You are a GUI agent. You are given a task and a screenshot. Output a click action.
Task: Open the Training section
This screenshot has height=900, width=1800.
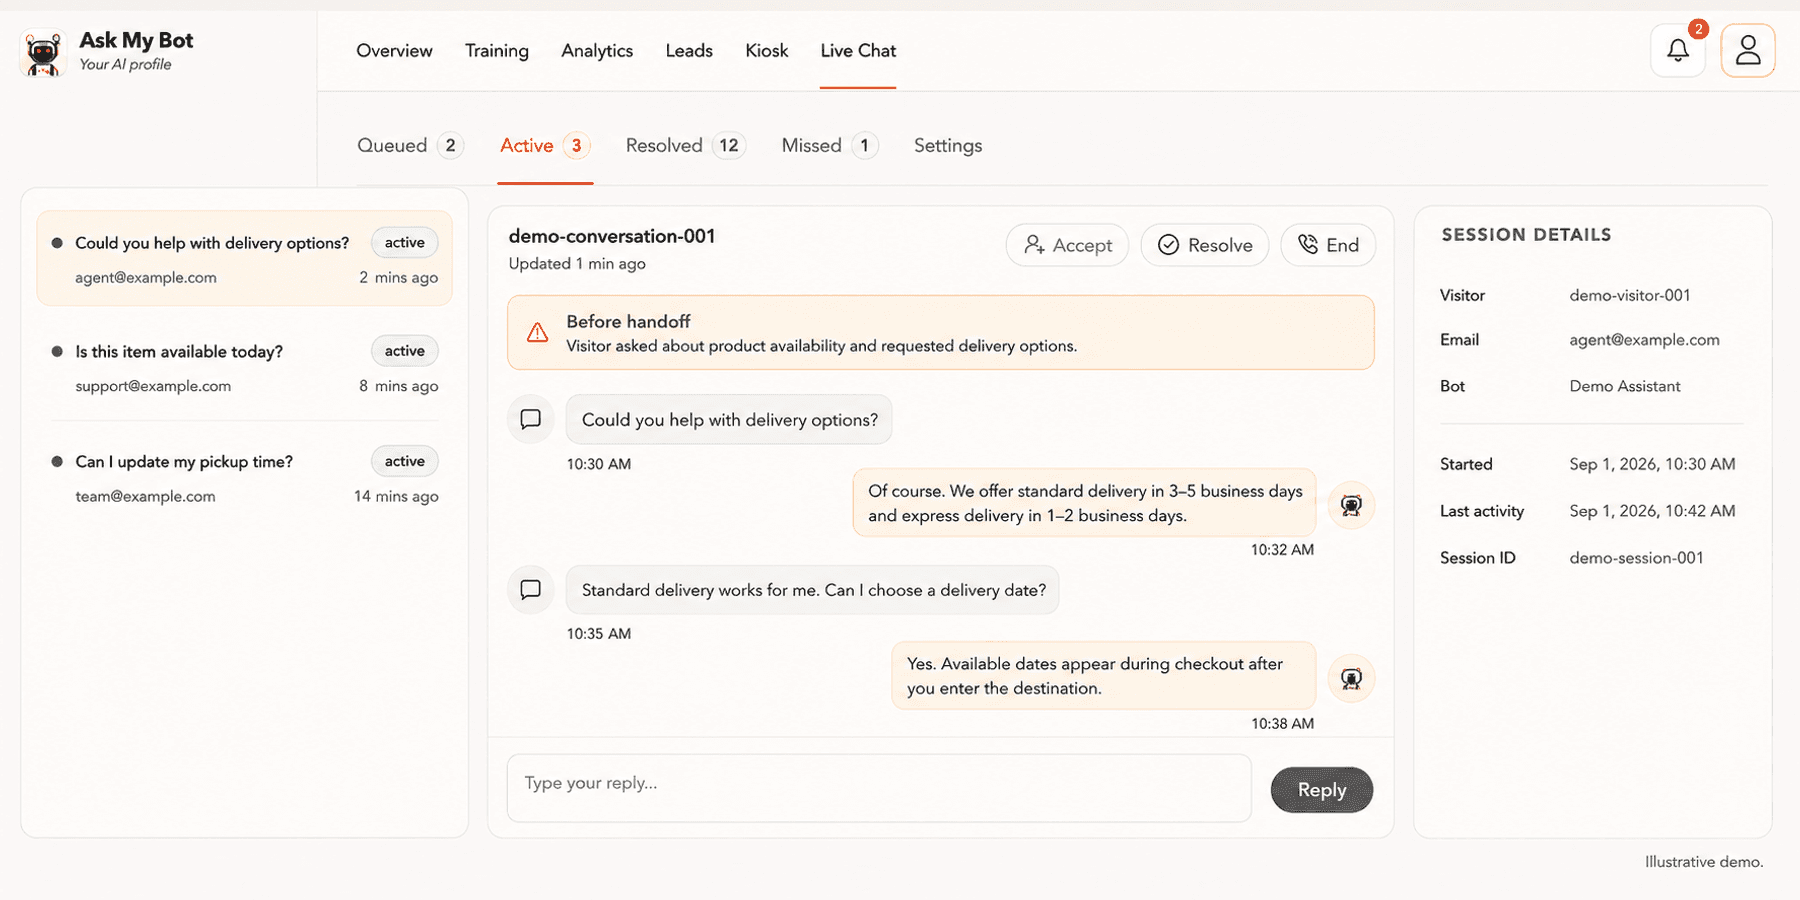(497, 51)
